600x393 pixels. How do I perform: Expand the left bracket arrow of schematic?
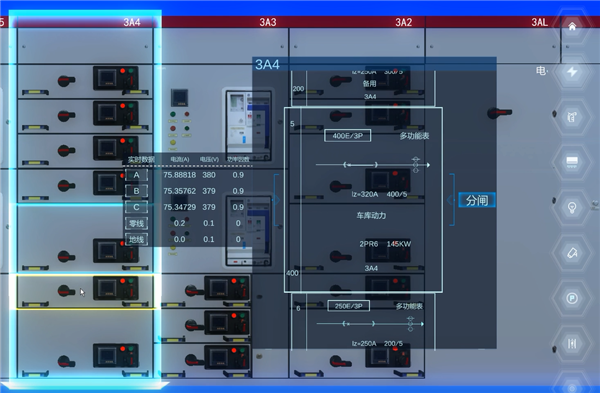tap(276, 200)
